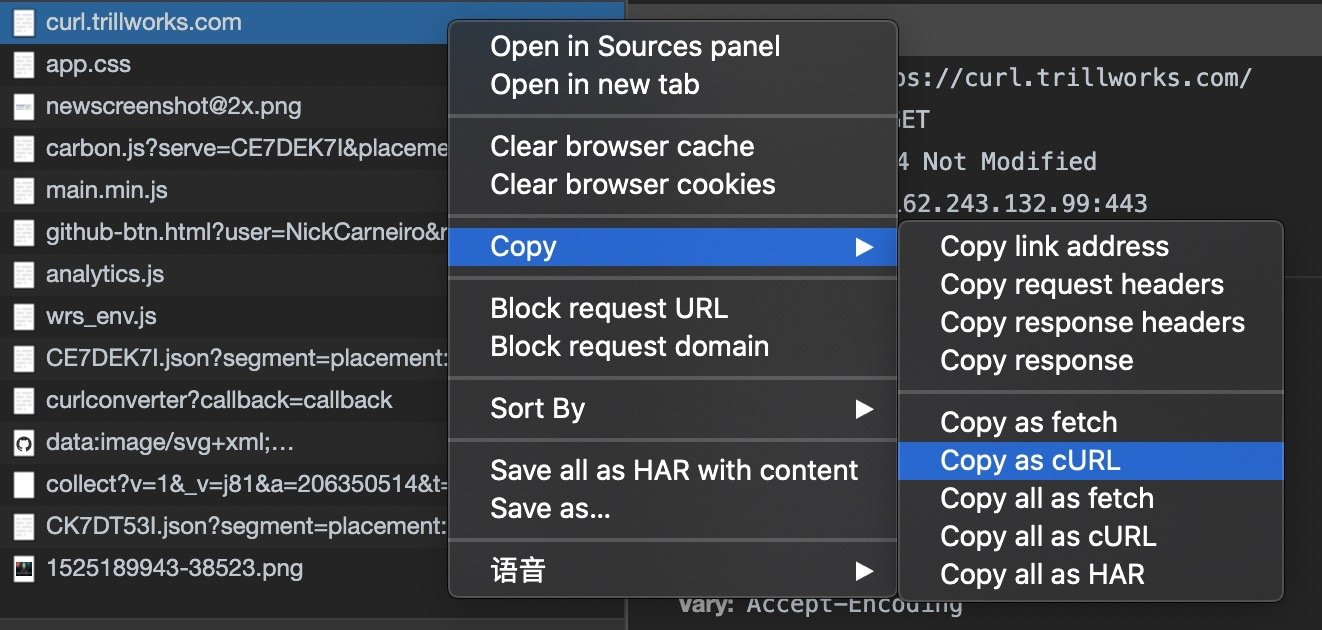The image size is (1322, 630).
Task: Choose Block request domain
Action: pos(629,347)
